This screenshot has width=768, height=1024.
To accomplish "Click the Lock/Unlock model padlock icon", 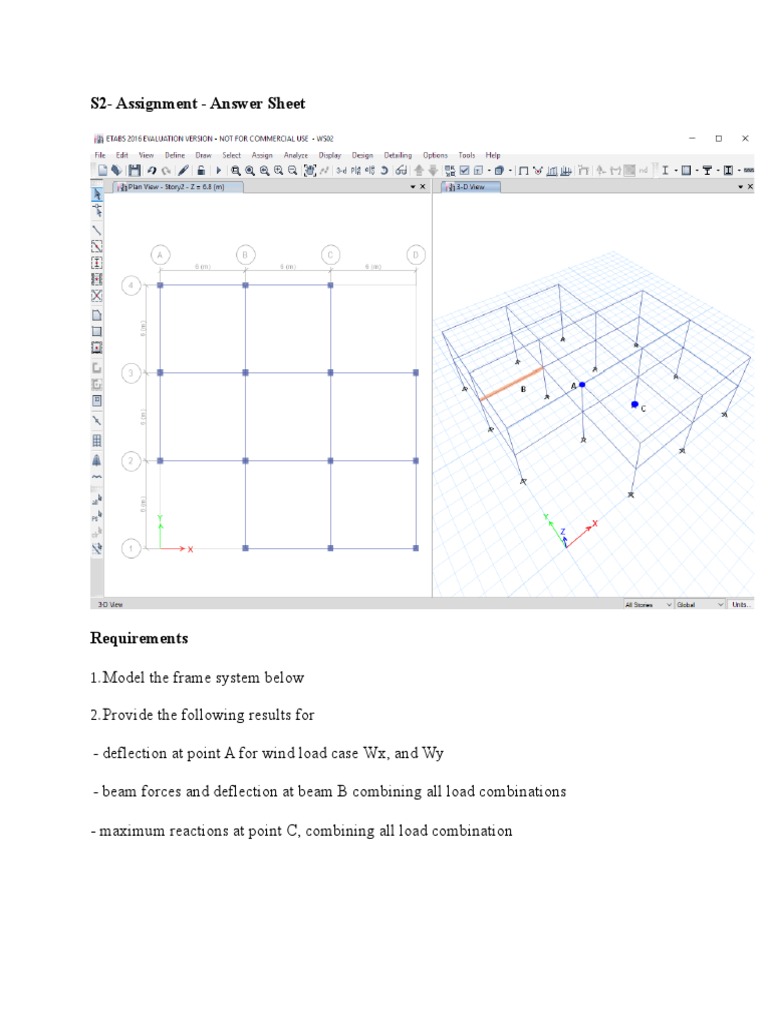I will [x=201, y=170].
